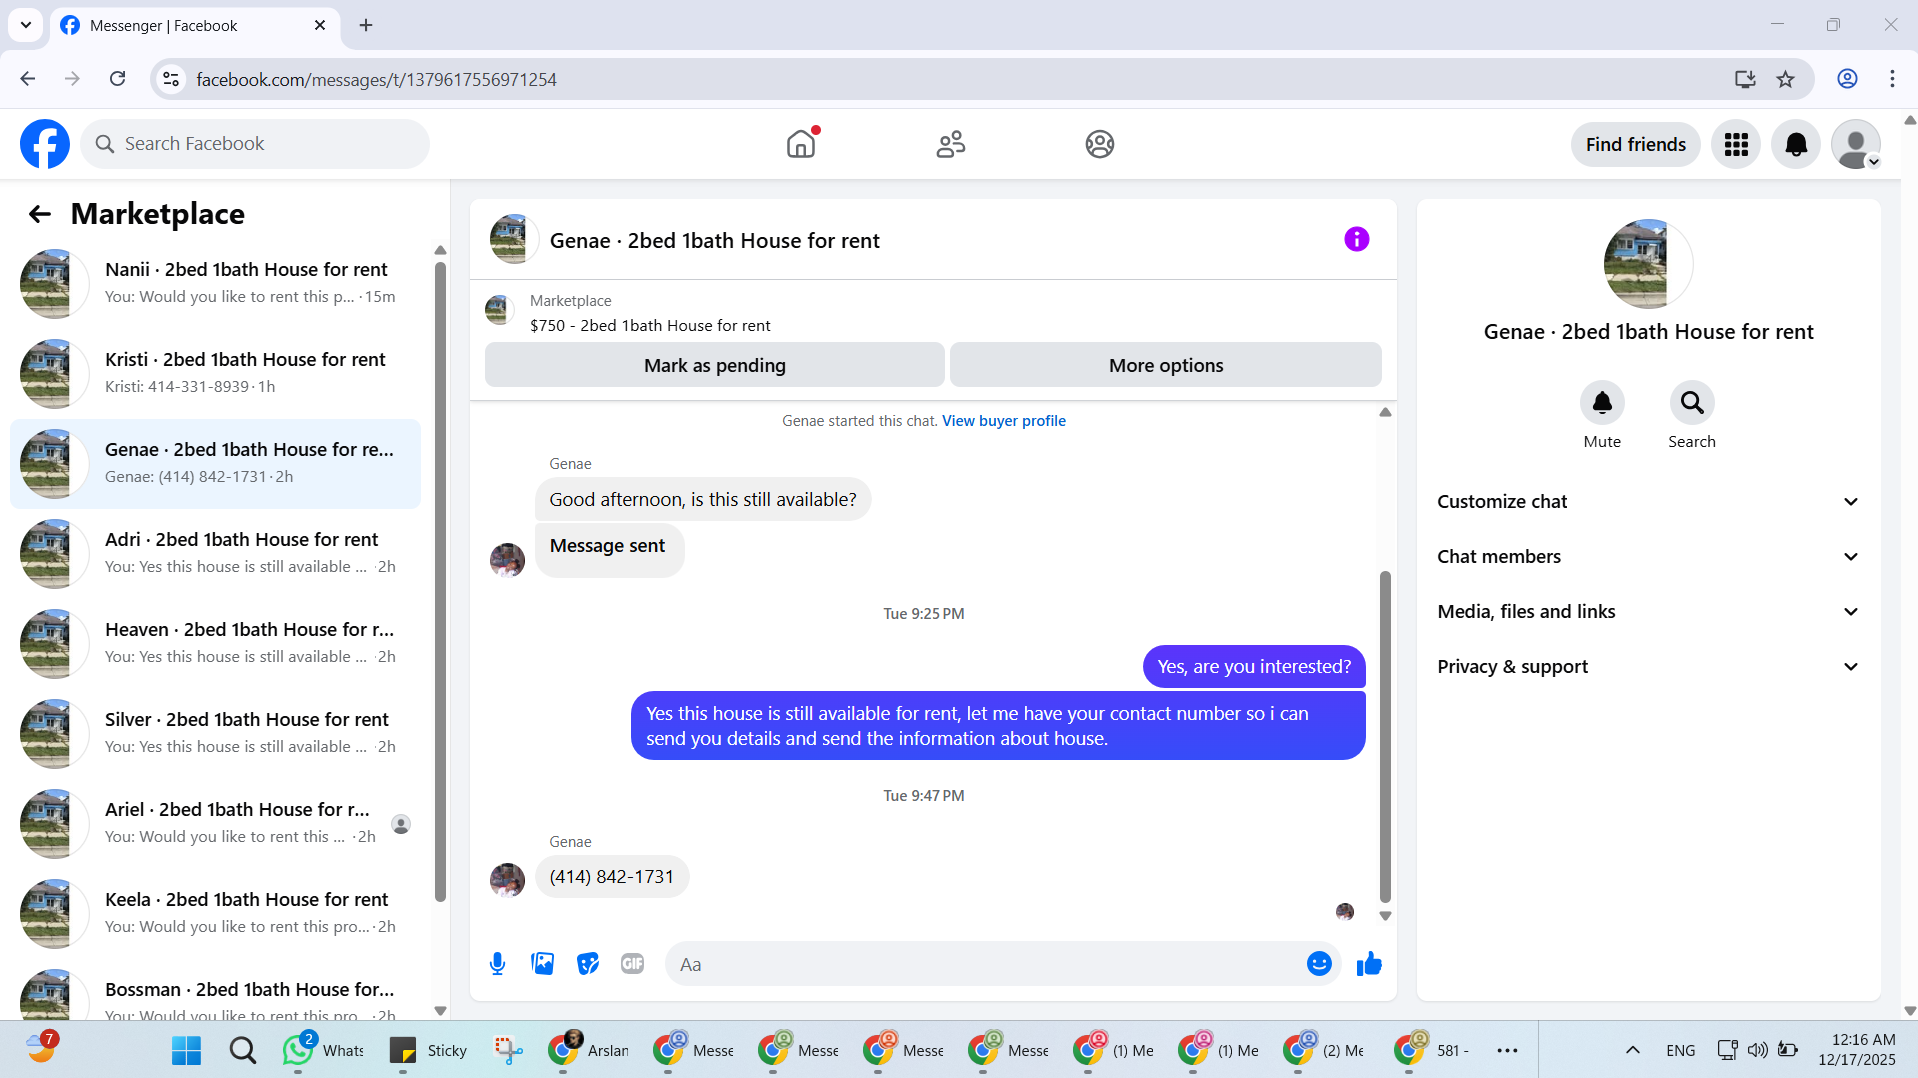The image size is (1918, 1078).
Task: Expand Media, files and links section
Action: (1648, 612)
